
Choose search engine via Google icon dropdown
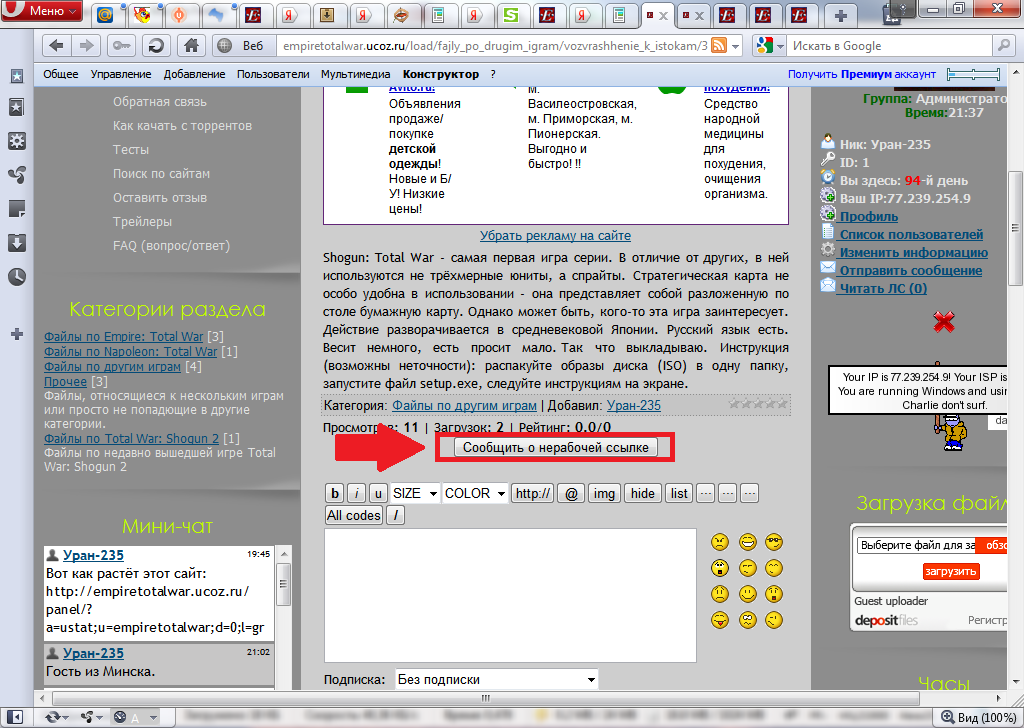pos(770,46)
